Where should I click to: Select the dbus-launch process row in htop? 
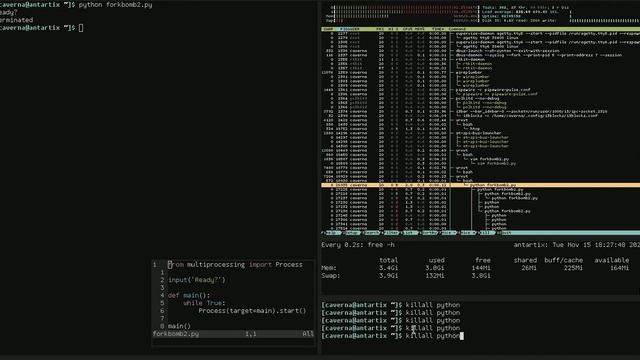(480, 51)
